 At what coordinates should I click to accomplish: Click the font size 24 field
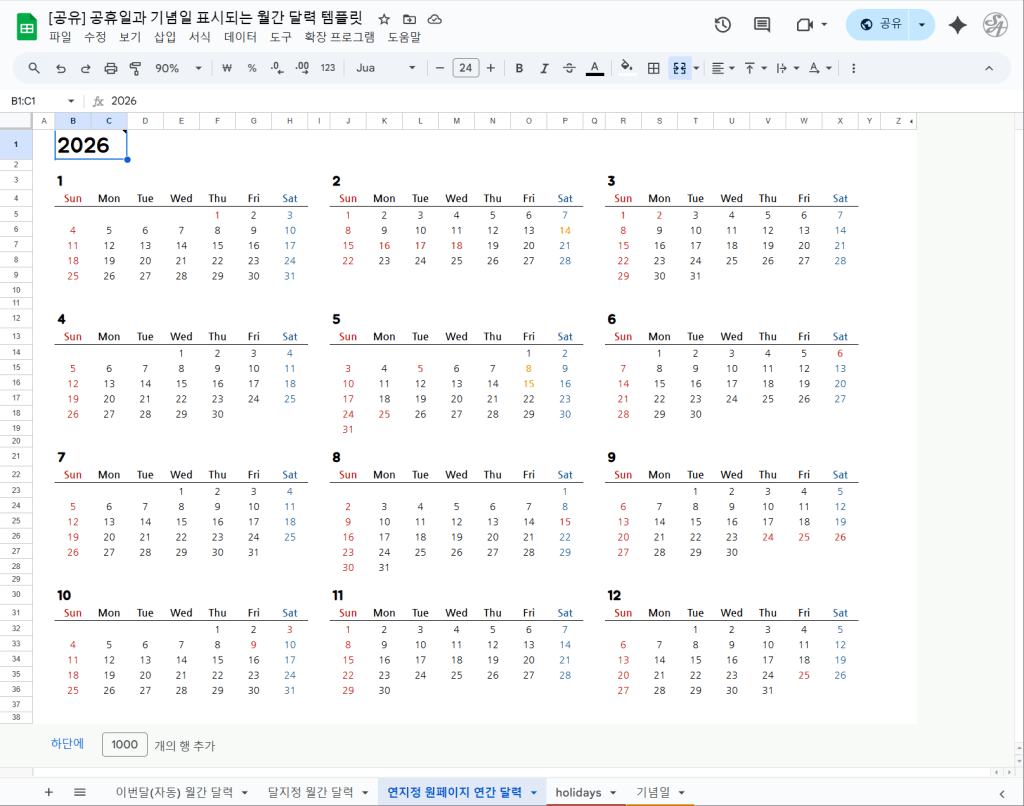point(465,68)
